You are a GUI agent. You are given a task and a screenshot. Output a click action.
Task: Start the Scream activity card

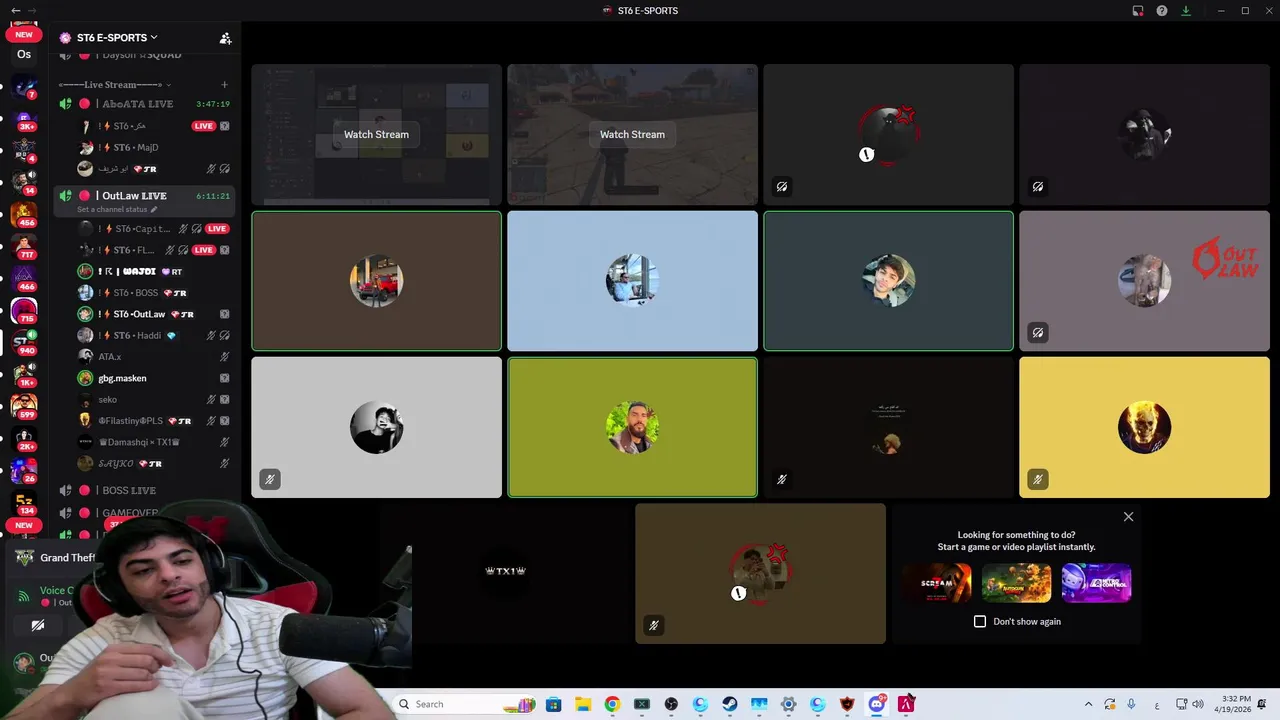tap(937, 583)
